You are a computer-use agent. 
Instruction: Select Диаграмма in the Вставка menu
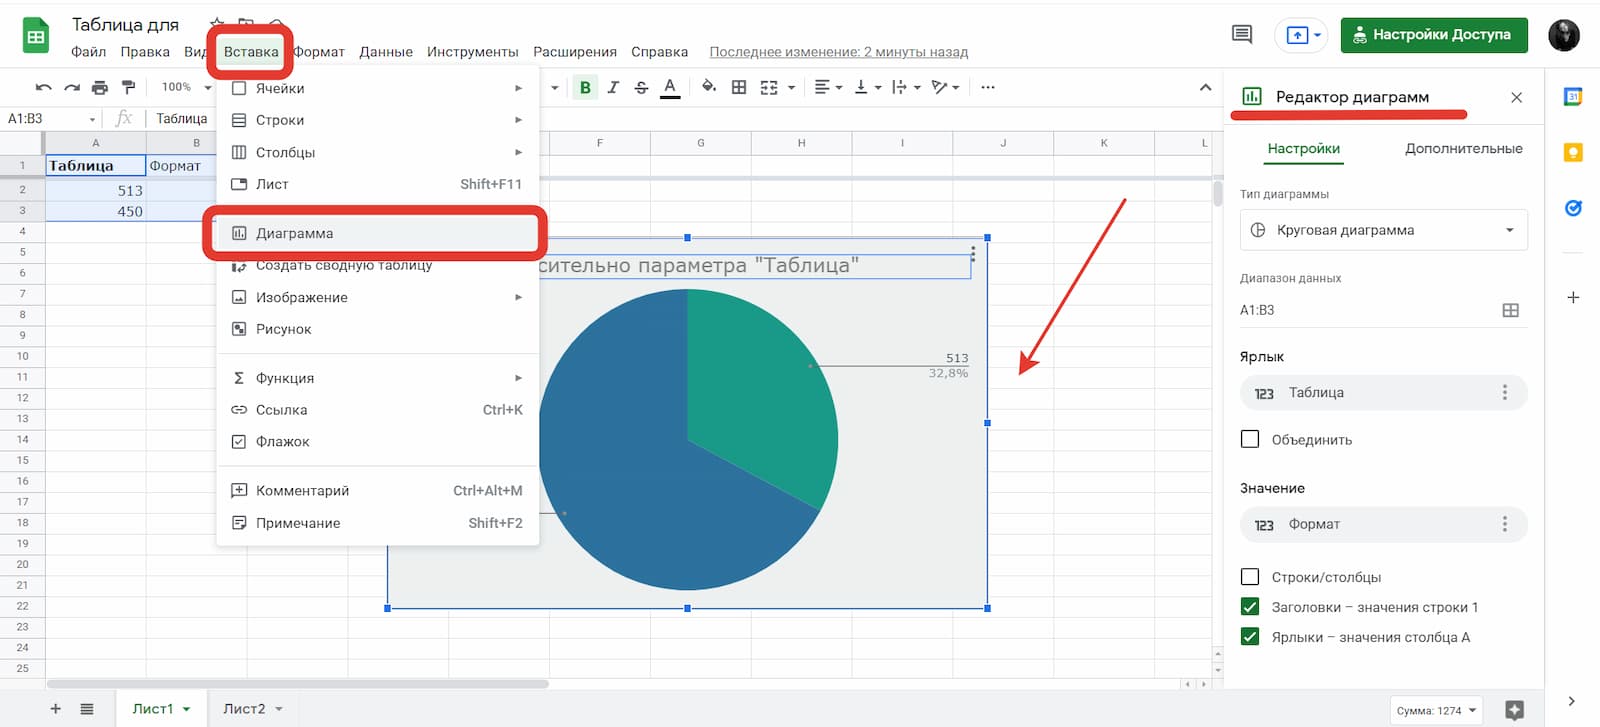tap(294, 234)
